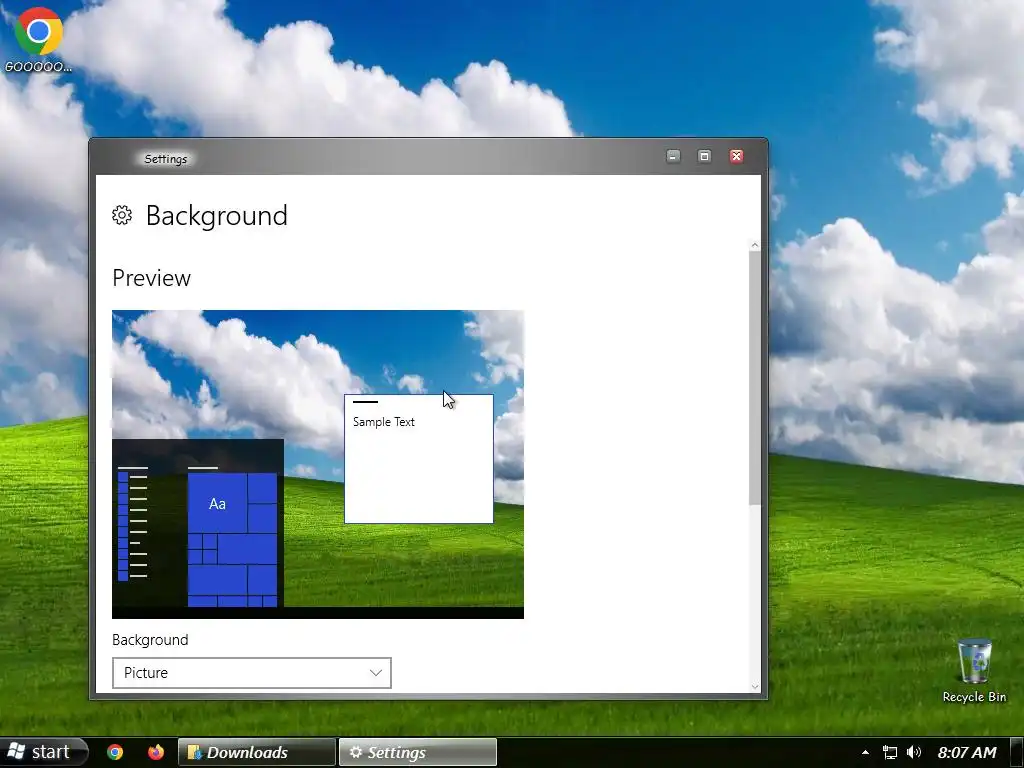This screenshot has width=1024, height=768.
Task: Open the Background type Picture dropdown
Action: click(251, 673)
